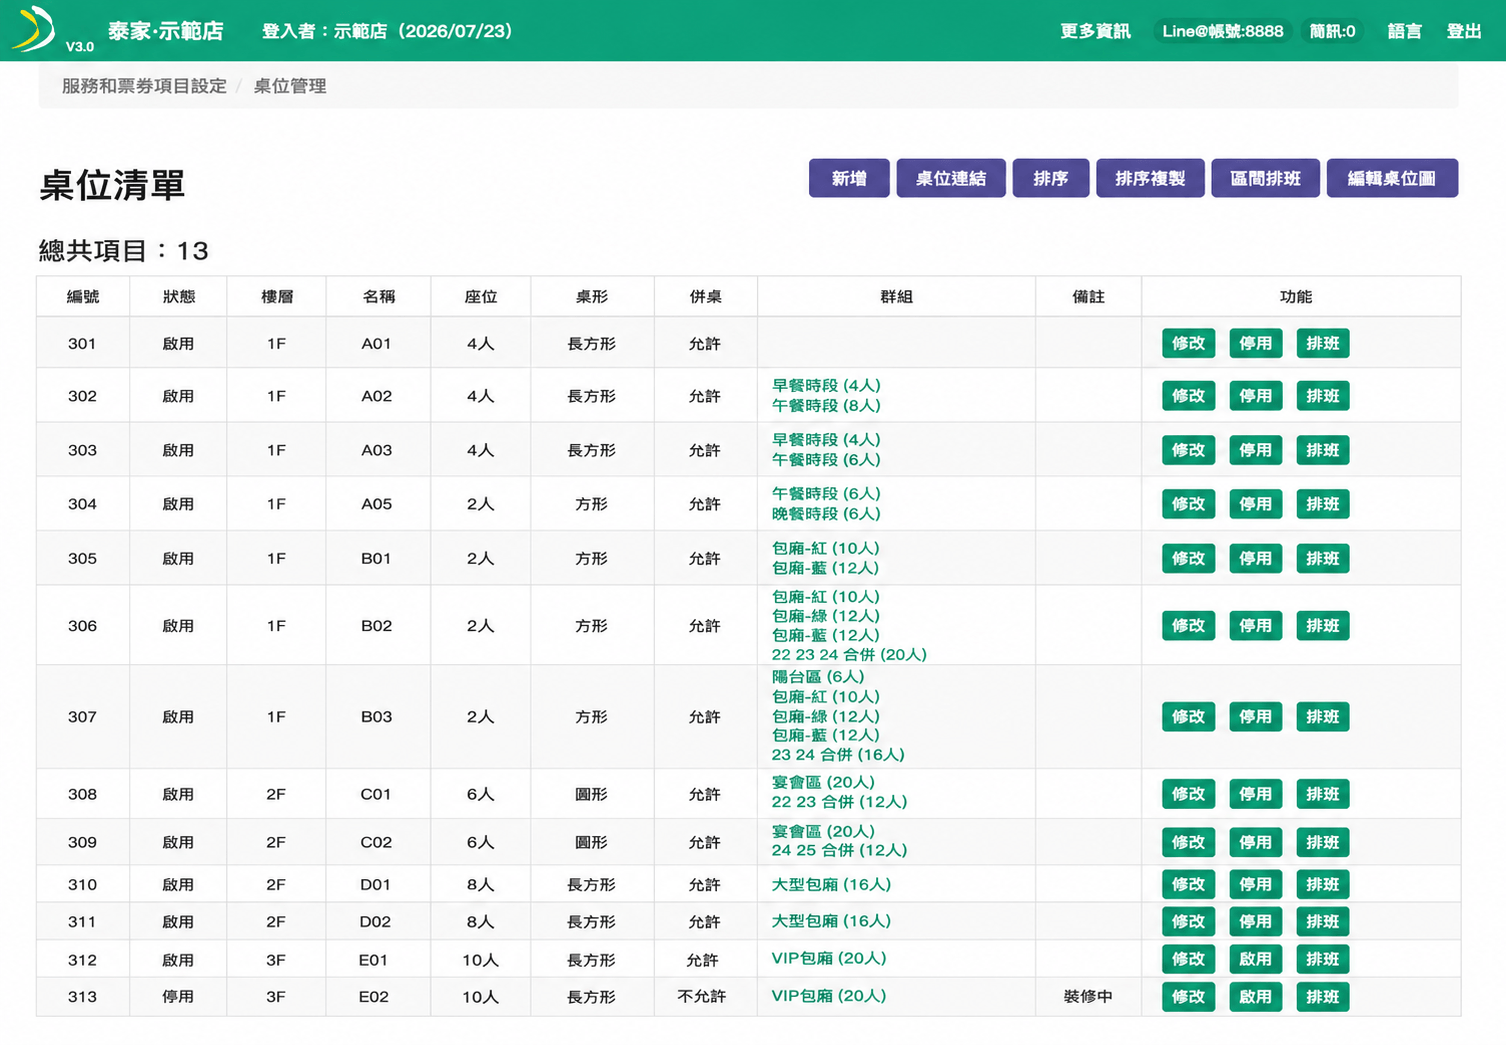Open 宴會區 (20人) in row 308
This screenshot has width=1506, height=1045.
click(x=823, y=783)
